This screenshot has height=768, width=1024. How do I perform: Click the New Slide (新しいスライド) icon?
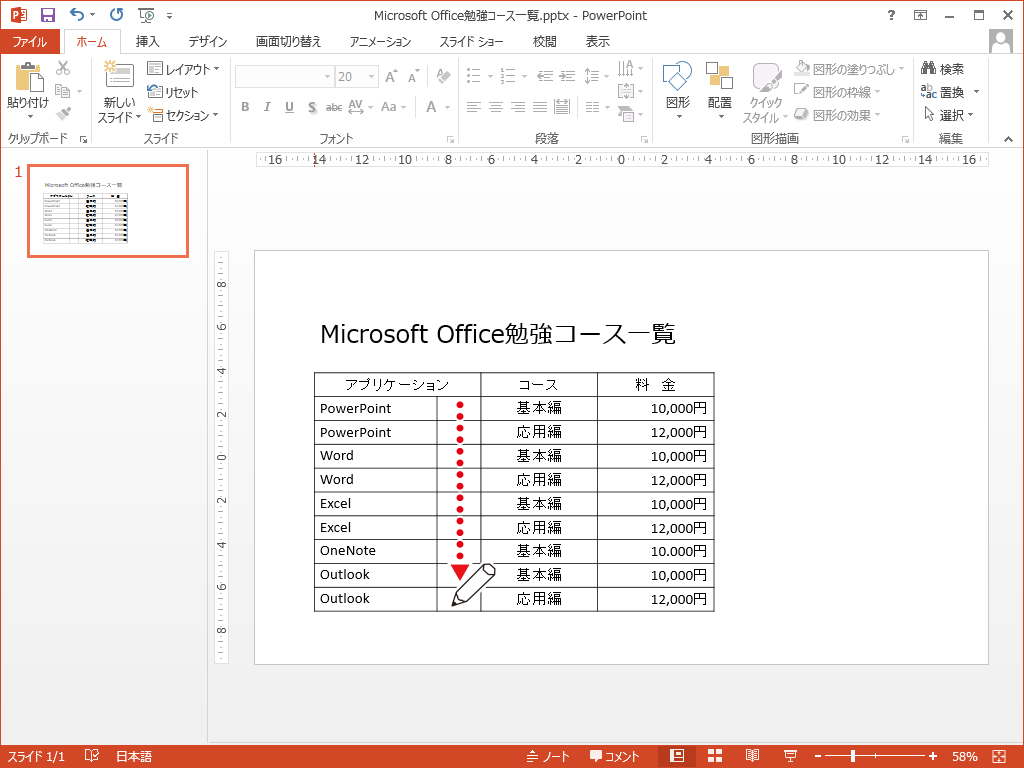pos(119,76)
